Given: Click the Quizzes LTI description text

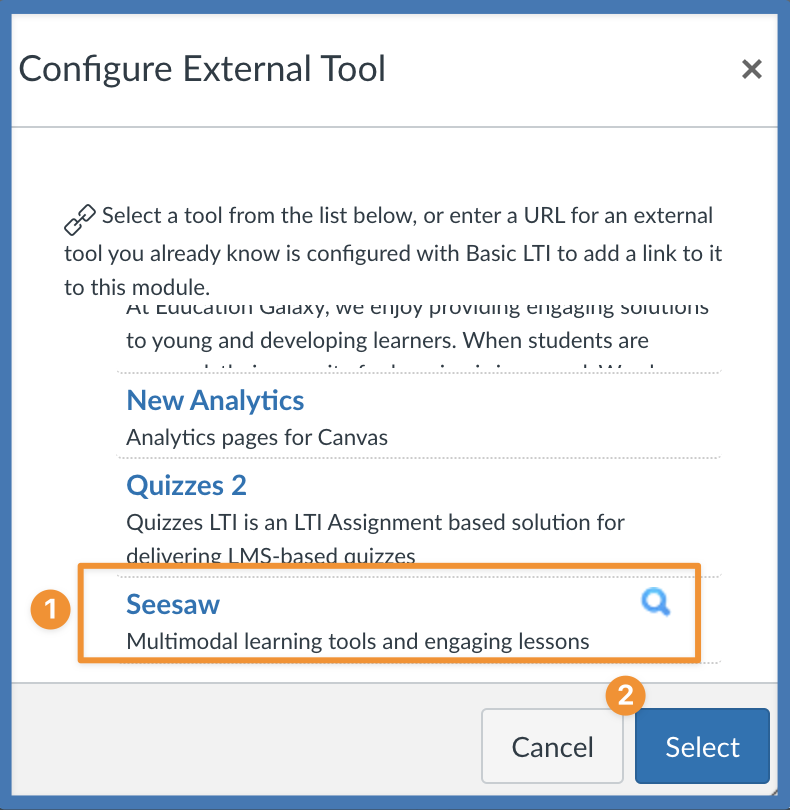Looking at the screenshot, I should 375,522.
